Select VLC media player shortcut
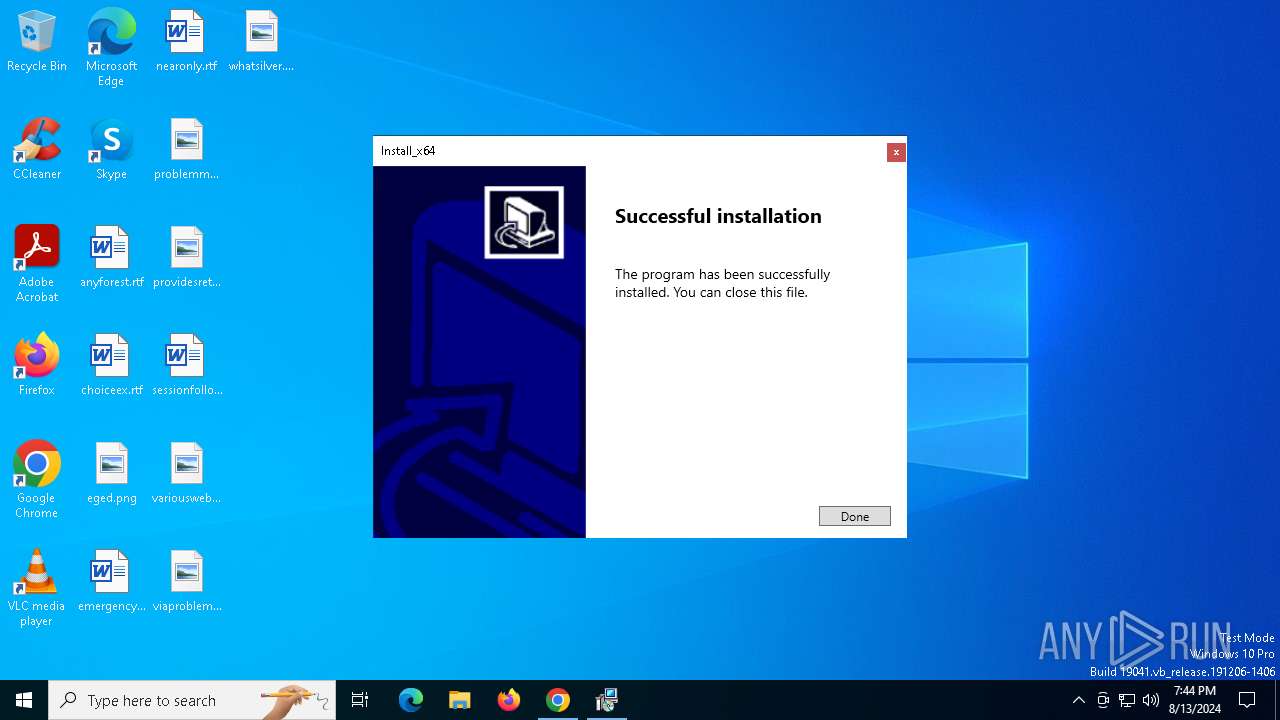The height and width of the screenshot is (720, 1280). click(x=37, y=588)
